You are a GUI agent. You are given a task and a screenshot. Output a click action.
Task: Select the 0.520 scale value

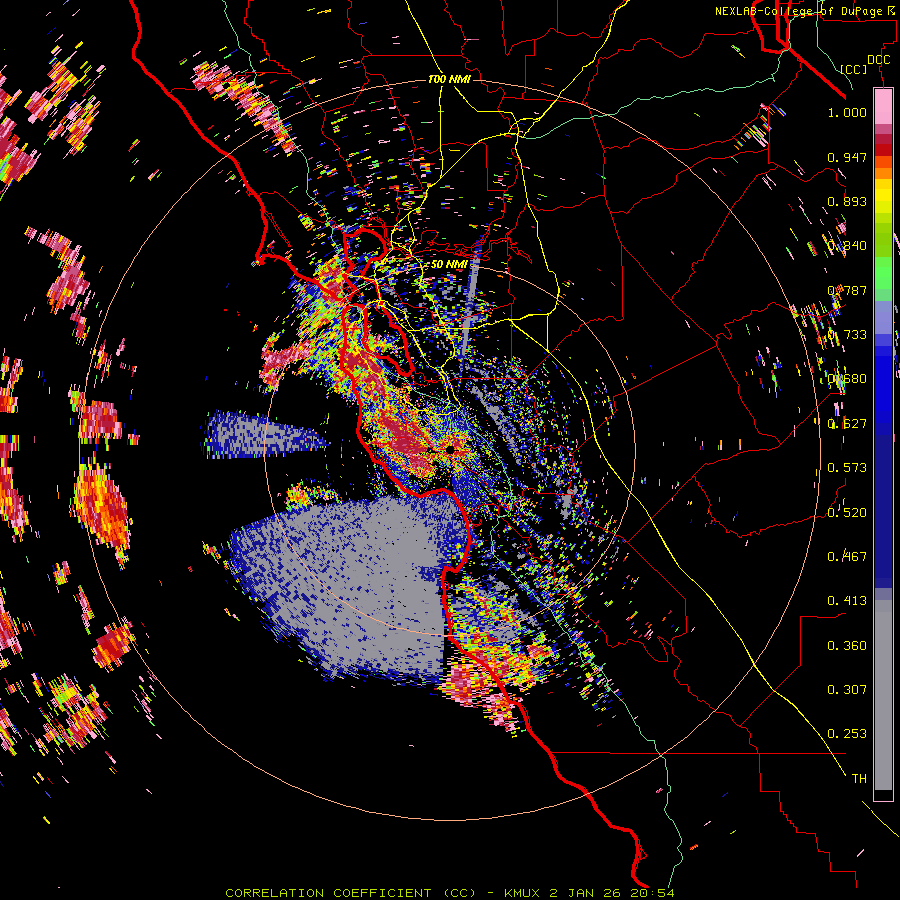coord(847,513)
